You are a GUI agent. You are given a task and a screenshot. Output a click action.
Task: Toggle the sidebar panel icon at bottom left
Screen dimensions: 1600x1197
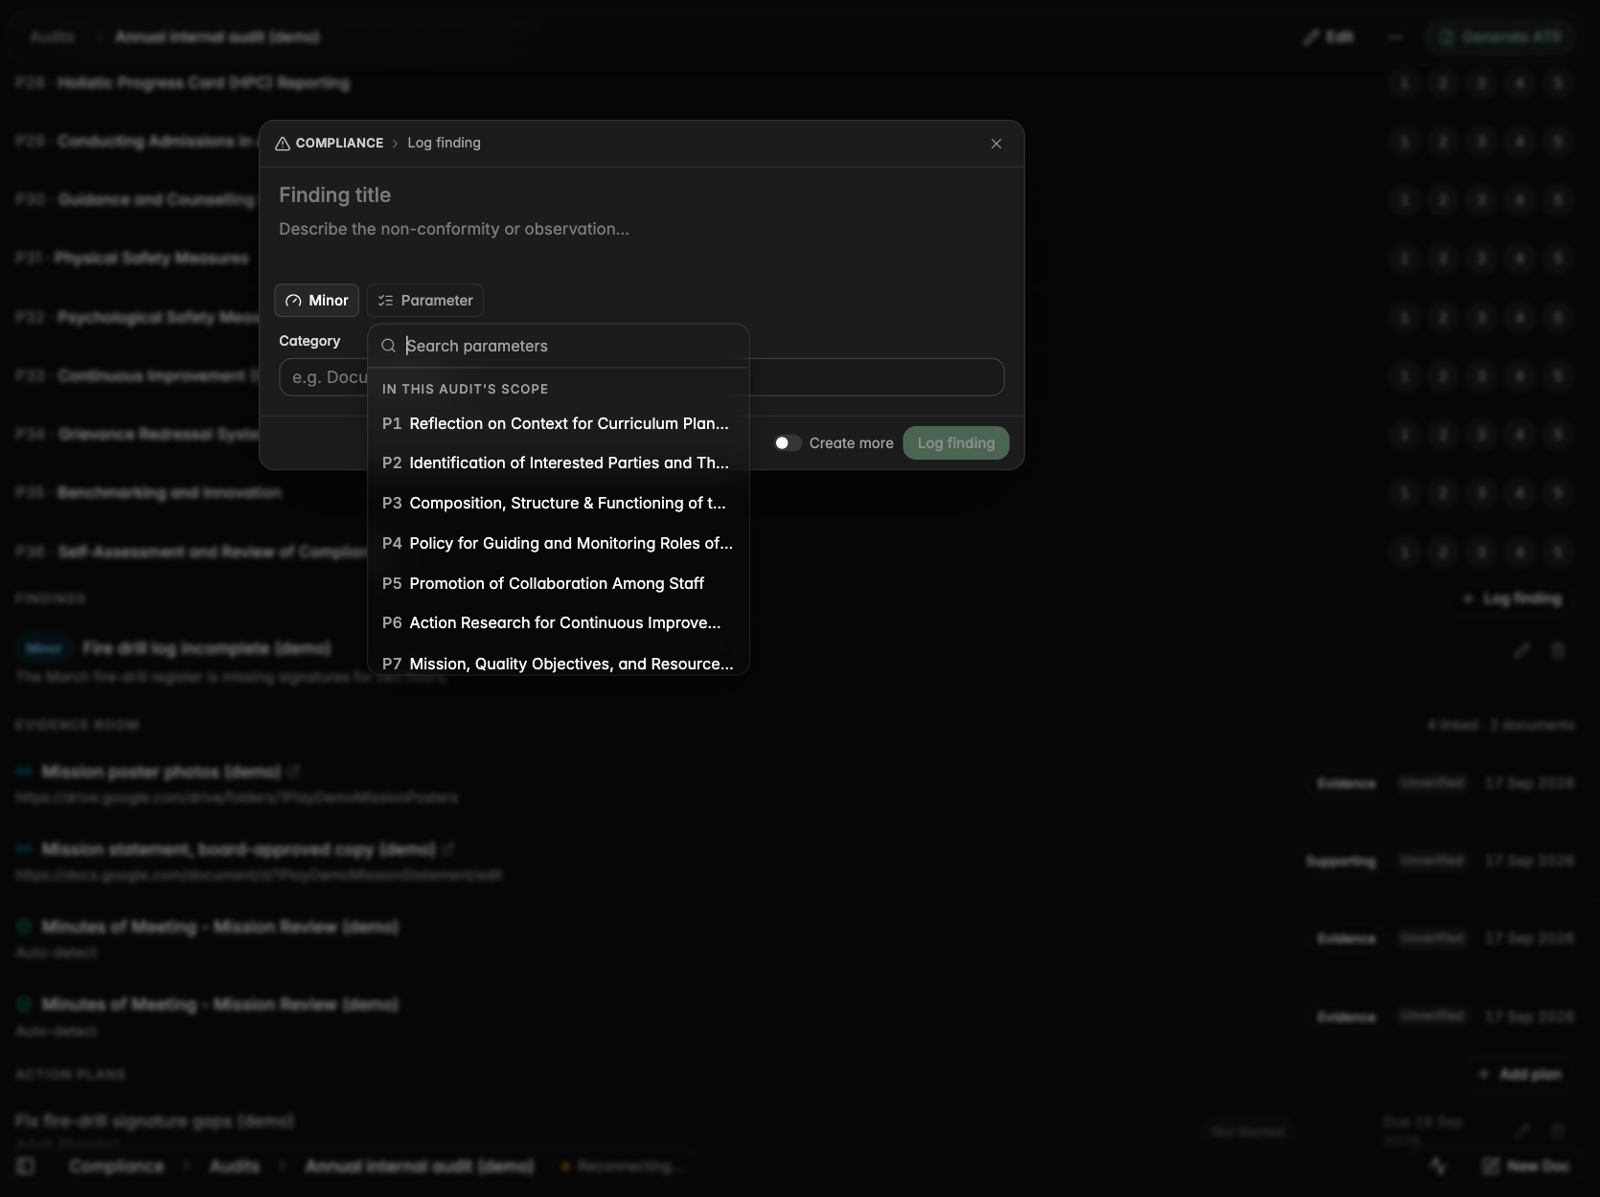[26, 1166]
